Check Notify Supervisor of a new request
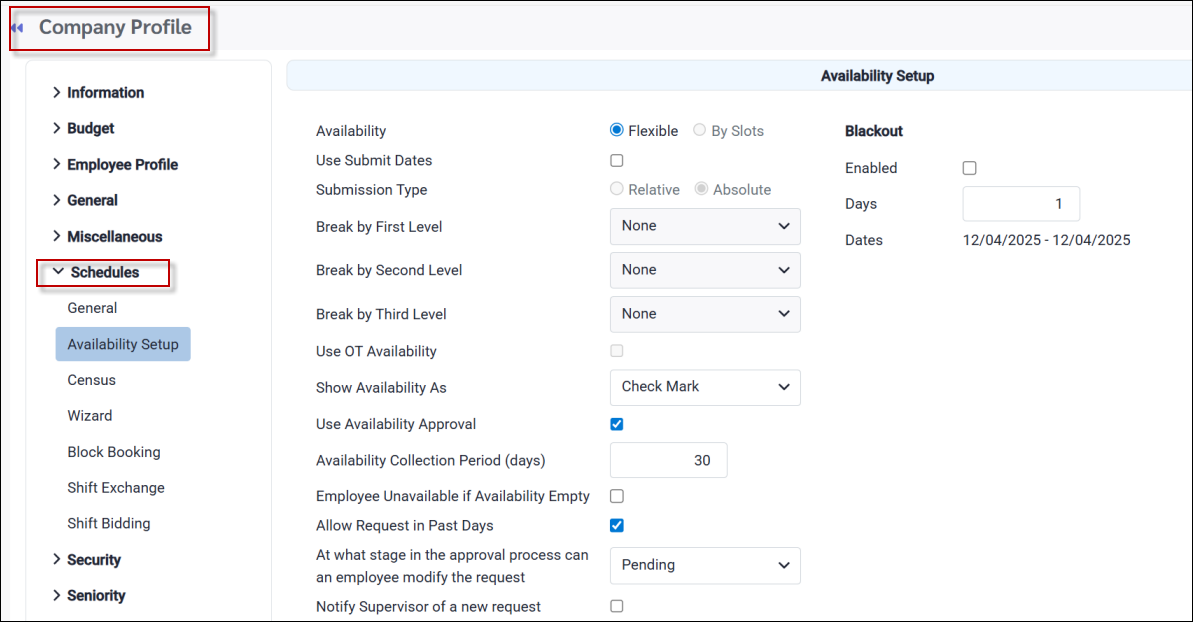The width and height of the screenshot is (1193, 622). 617,606
